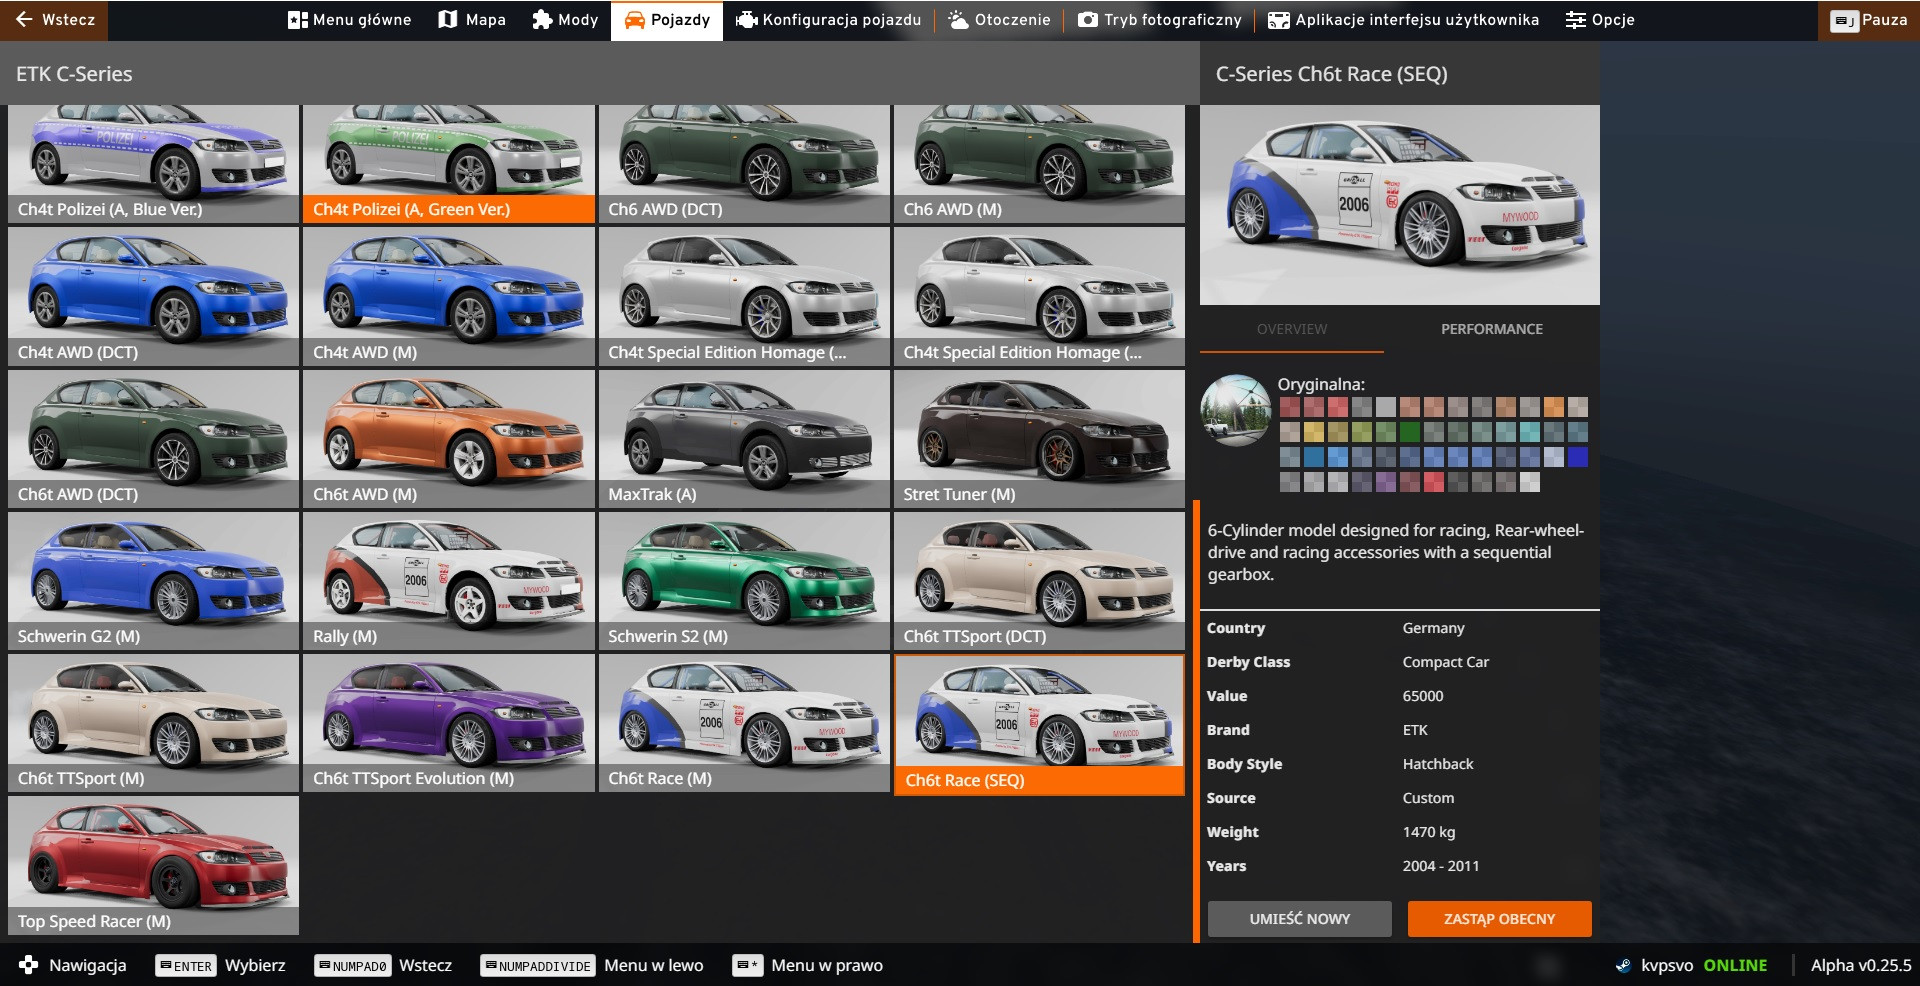Open Konfiguracja pojazdu from the top bar
This screenshot has height=986, width=1920.
click(828, 20)
